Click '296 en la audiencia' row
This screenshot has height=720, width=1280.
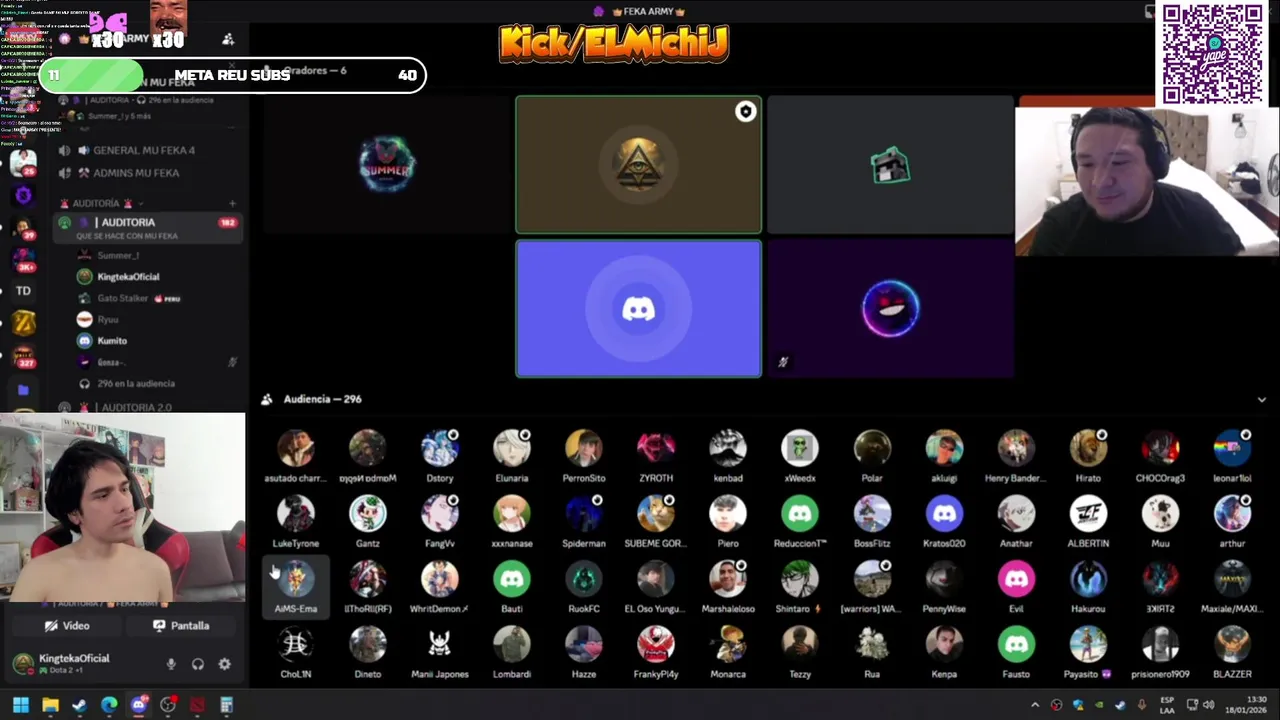tap(136, 384)
